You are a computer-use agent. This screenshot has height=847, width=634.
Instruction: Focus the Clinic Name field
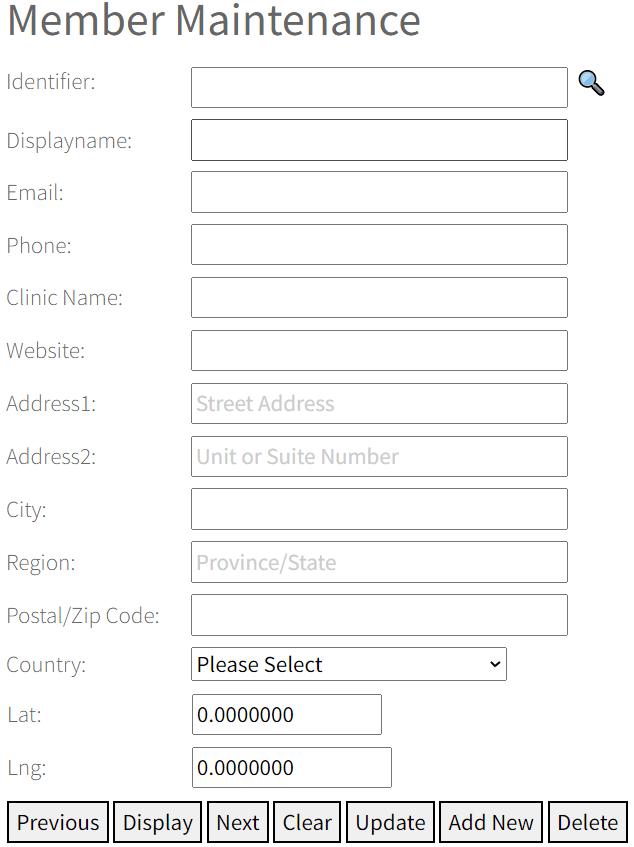379,298
